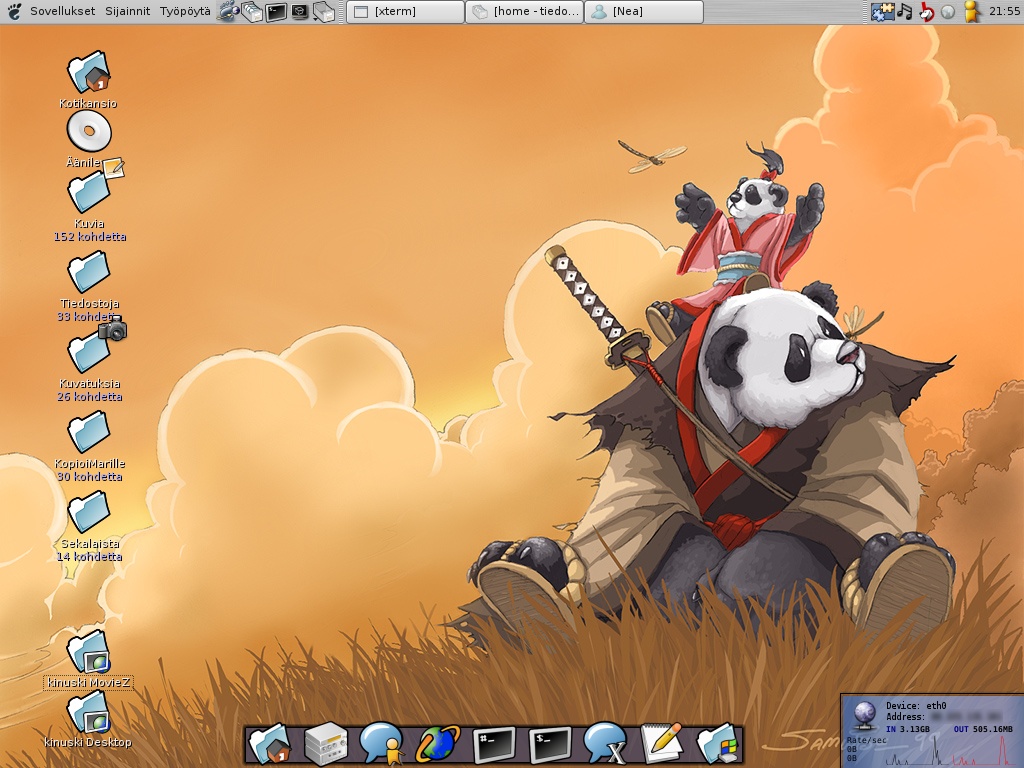Click the GNOME foot logo in panel
The image size is (1024, 768).
pyautogui.click(x=14, y=11)
